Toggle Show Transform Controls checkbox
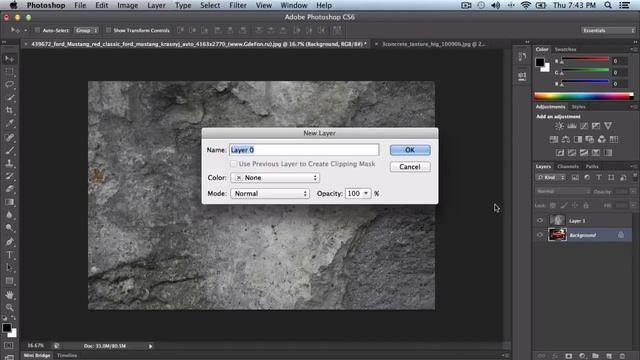 tap(108, 30)
